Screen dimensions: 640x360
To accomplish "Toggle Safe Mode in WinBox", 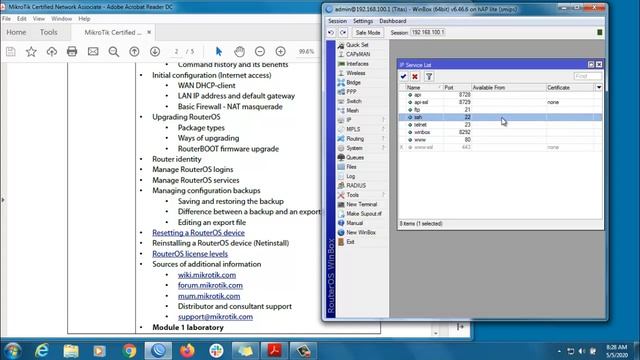I will (367, 33).
